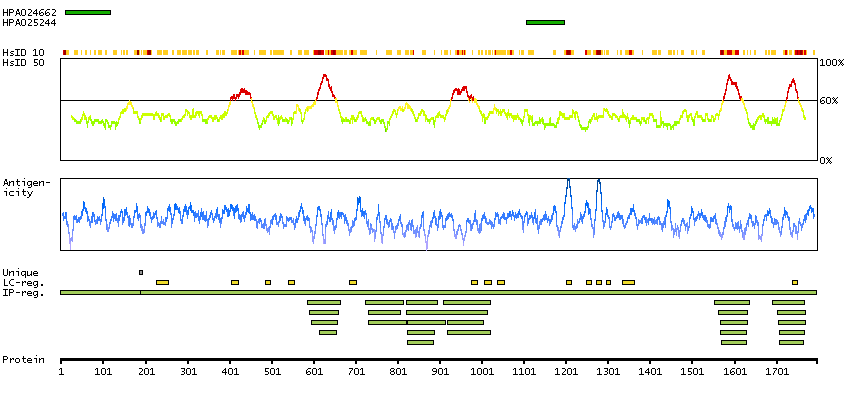The image size is (850, 400).
Task: Click the IP-reg. row label
Action: [x=22, y=292]
